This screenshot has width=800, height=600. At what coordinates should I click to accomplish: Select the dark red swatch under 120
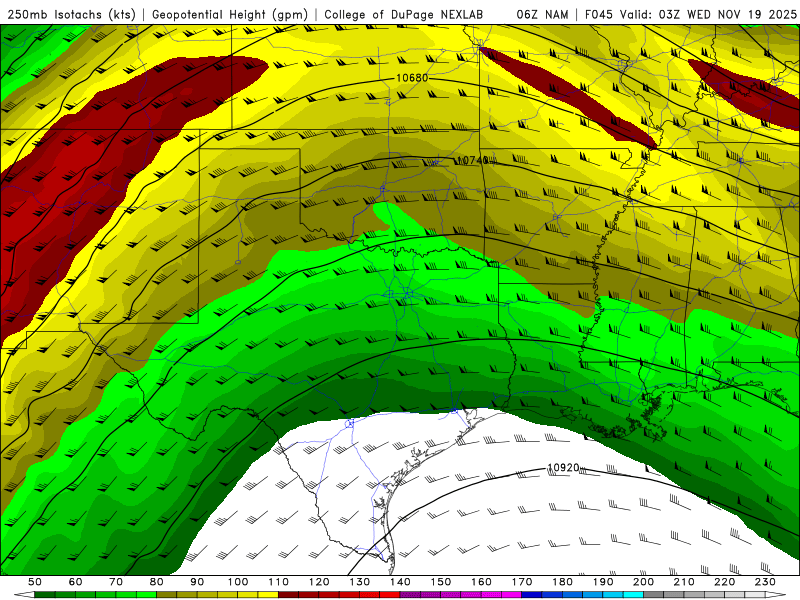pyautogui.click(x=329, y=595)
